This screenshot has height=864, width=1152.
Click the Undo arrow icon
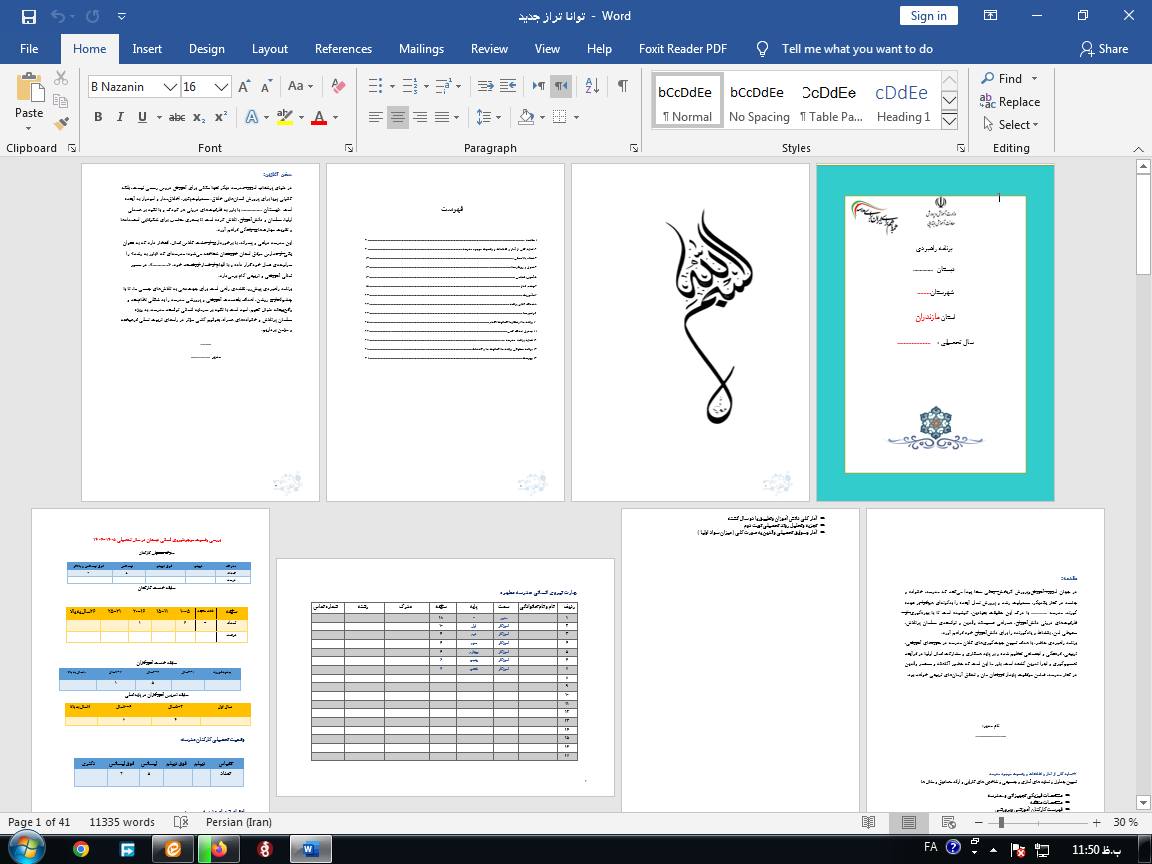tap(58, 16)
